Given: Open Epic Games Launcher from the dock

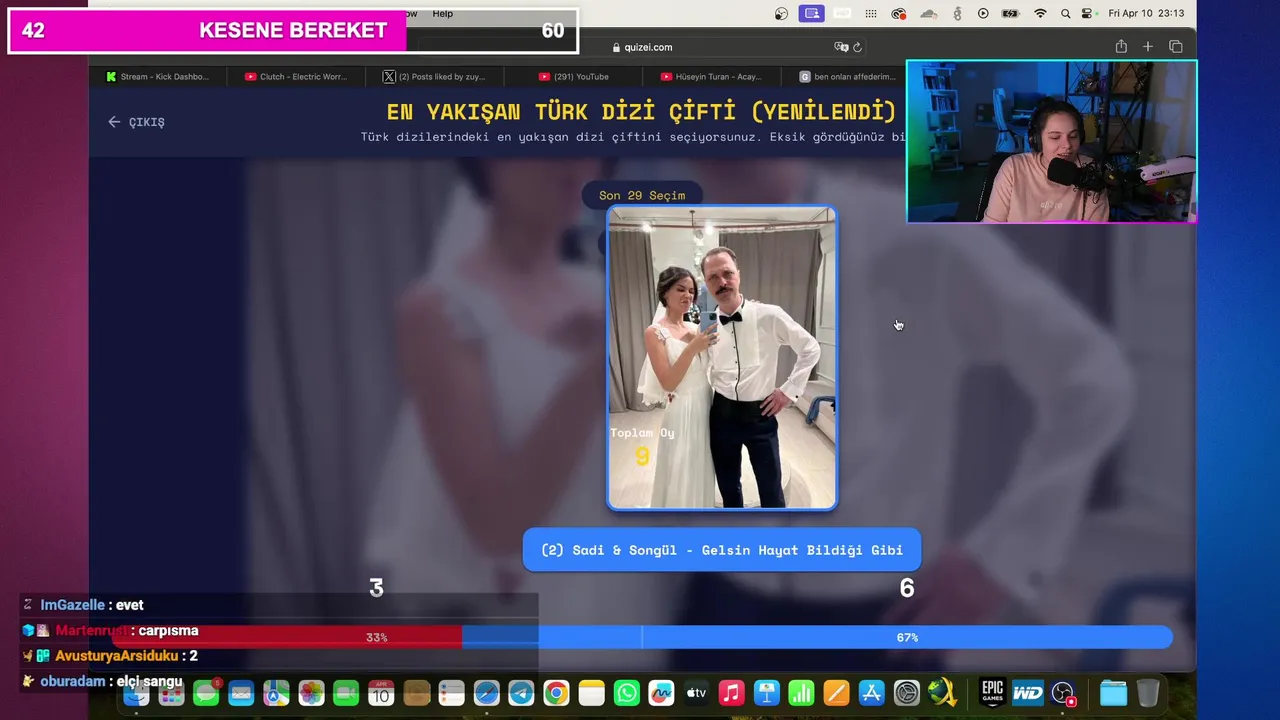Looking at the screenshot, I should point(992,692).
